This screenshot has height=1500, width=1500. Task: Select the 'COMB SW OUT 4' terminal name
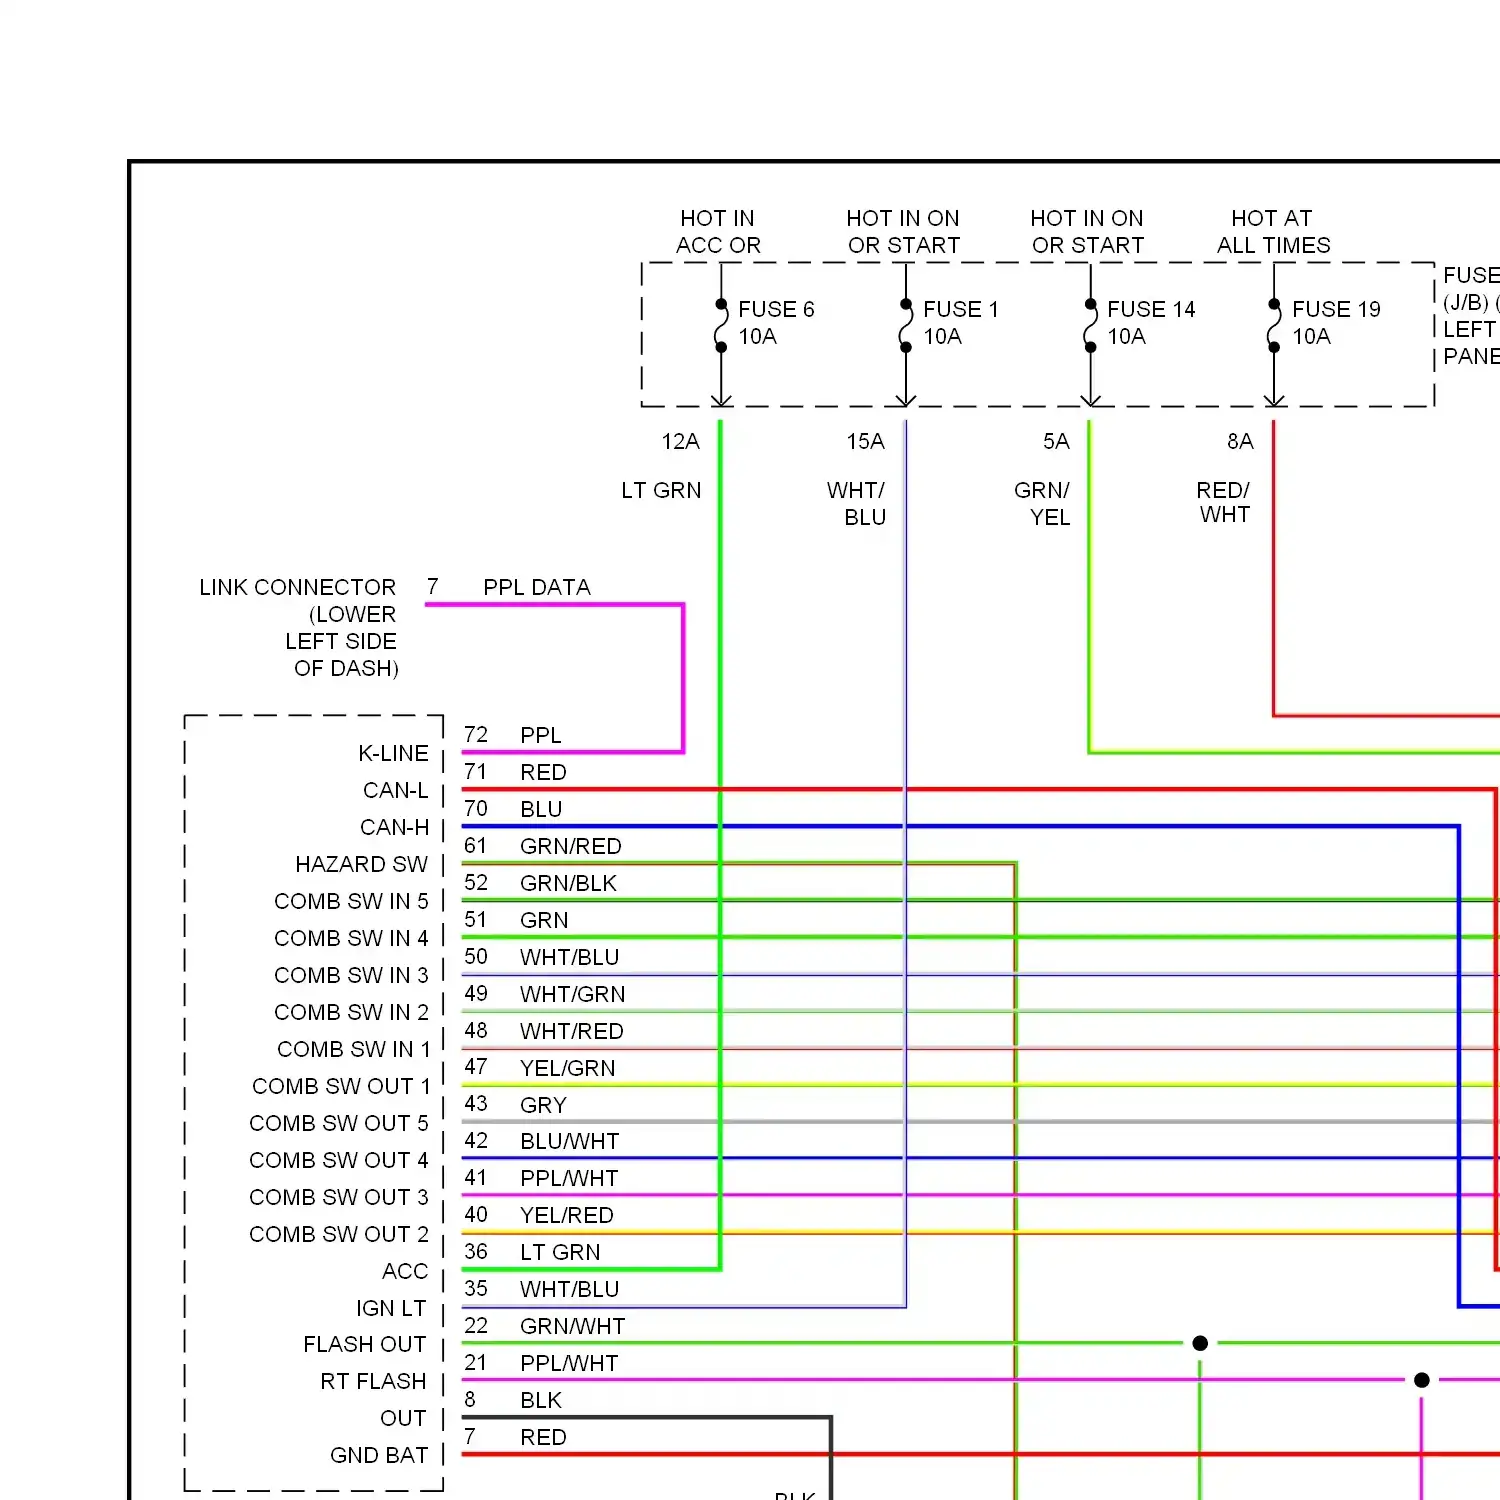pyautogui.click(x=339, y=1160)
